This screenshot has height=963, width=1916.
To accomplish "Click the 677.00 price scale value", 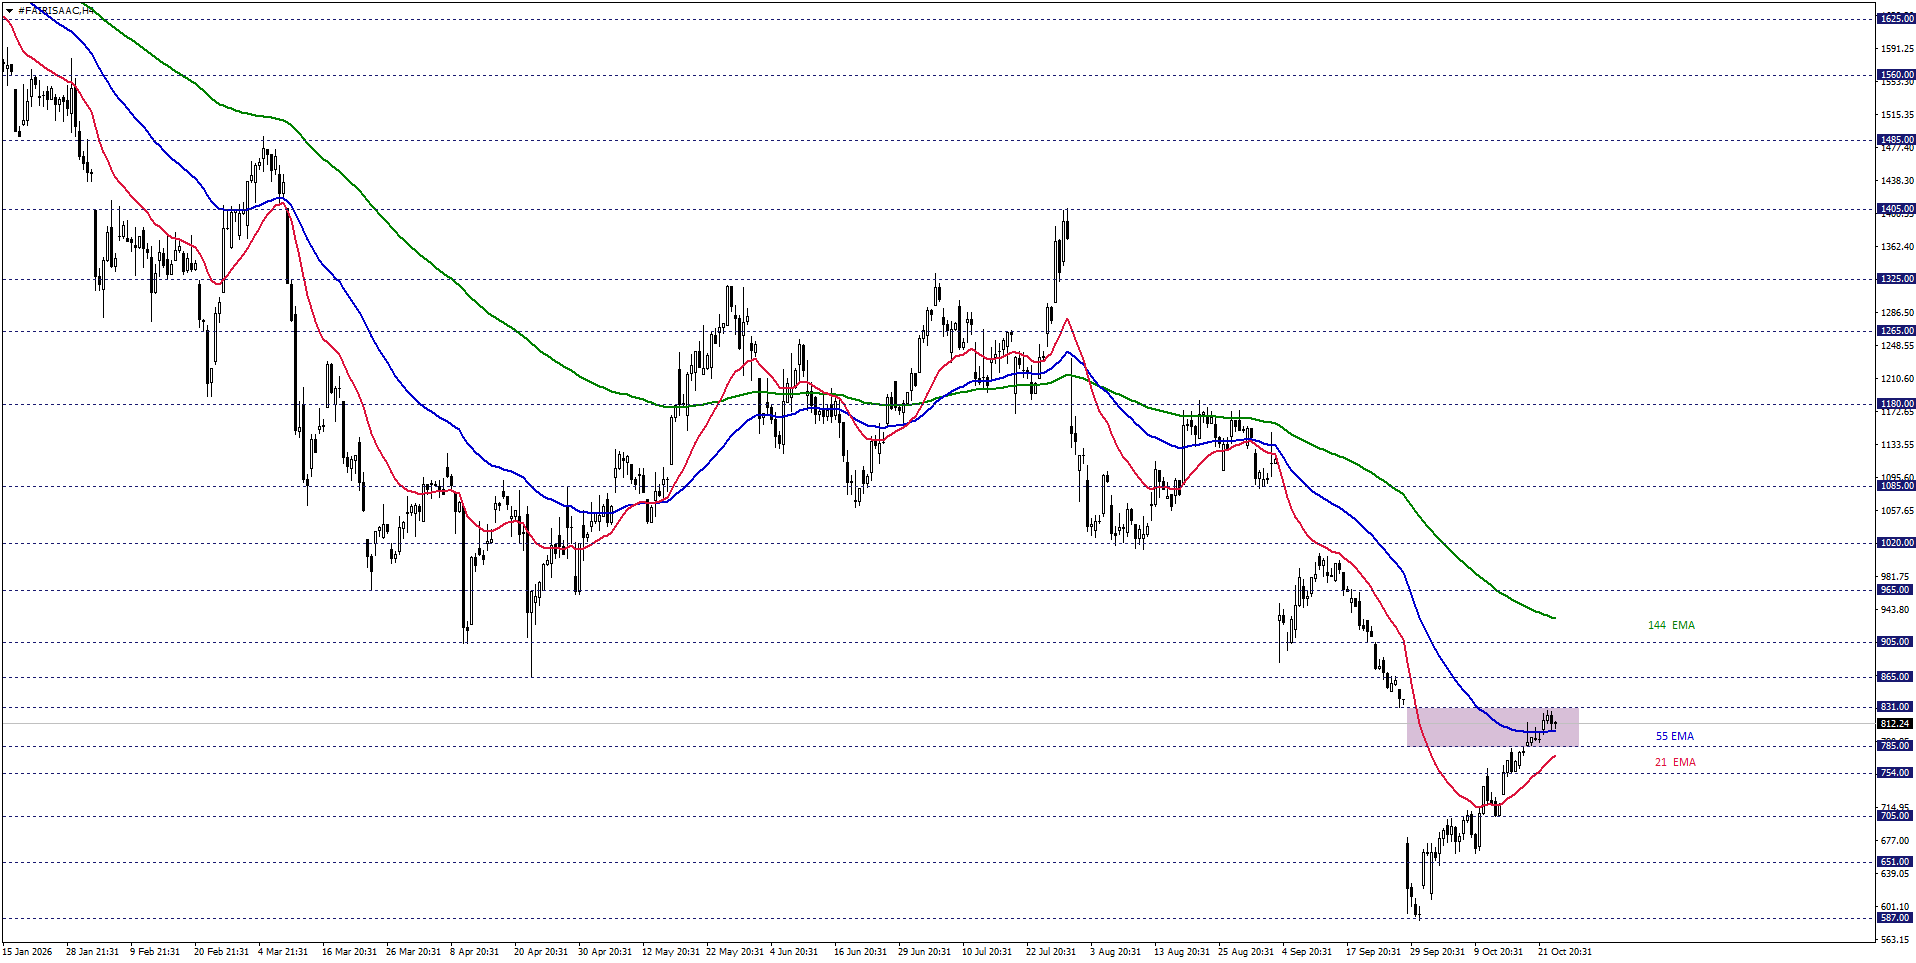I will point(1897,841).
